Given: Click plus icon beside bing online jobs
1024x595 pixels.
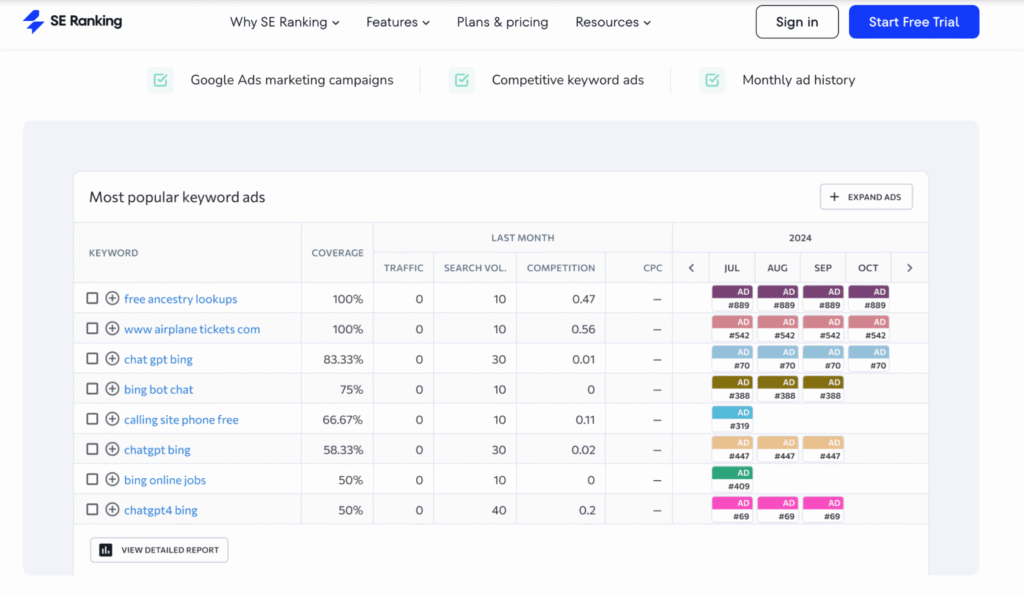Looking at the screenshot, I should (112, 479).
